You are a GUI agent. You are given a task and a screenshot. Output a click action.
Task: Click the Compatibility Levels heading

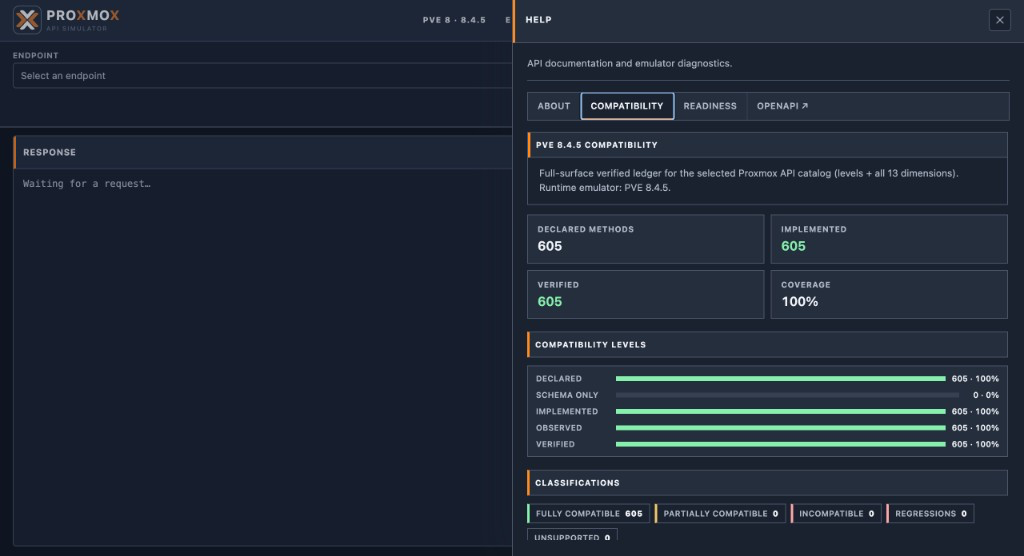(x=590, y=344)
